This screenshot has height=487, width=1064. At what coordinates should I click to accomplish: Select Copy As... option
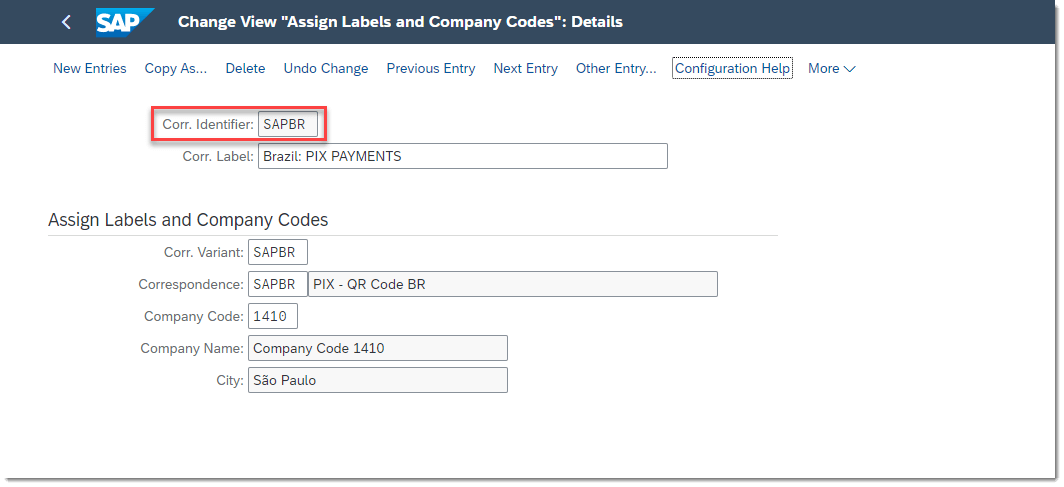point(176,69)
